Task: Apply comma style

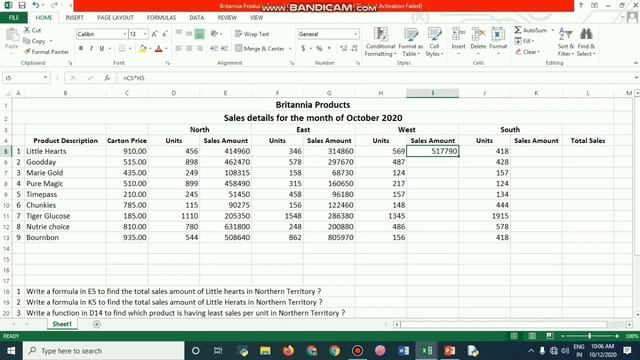Action: pyautogui.click(x=330, y=49)
